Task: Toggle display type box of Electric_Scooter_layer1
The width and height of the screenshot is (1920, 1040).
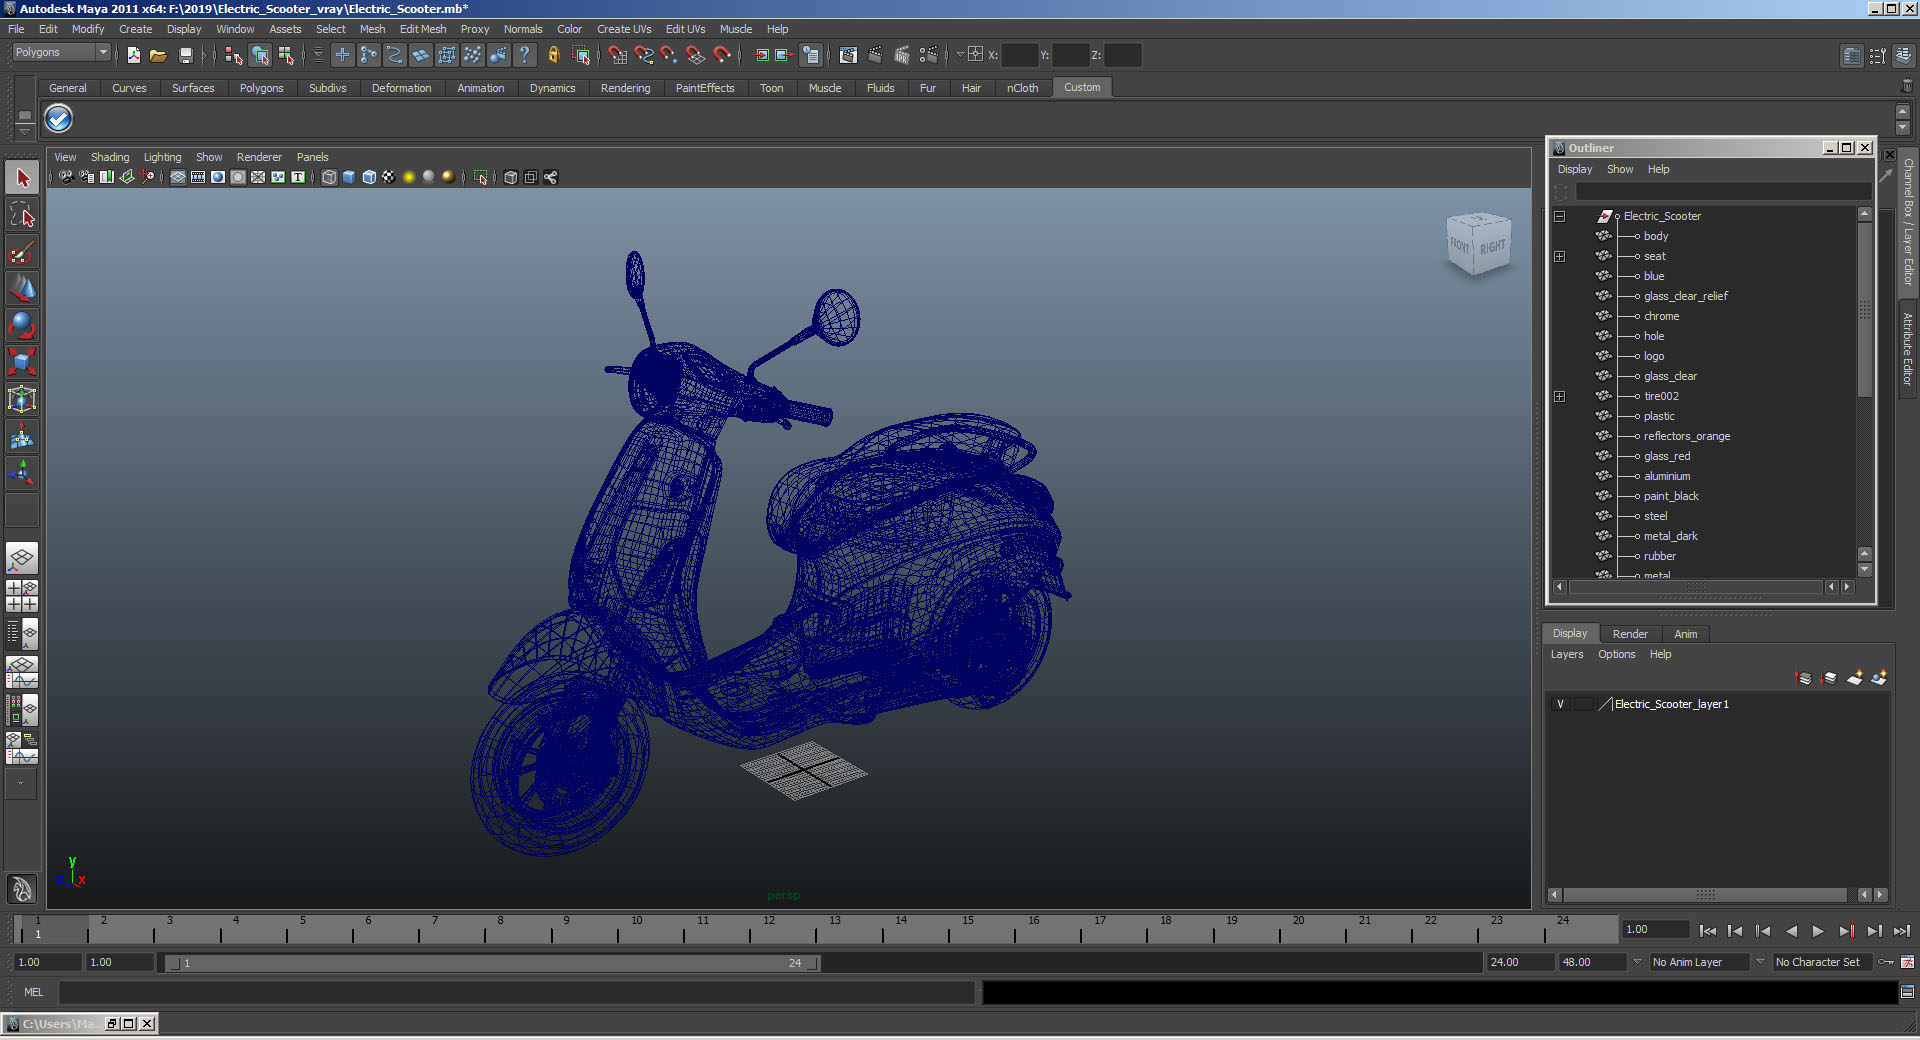Action: pos(1584,704)
